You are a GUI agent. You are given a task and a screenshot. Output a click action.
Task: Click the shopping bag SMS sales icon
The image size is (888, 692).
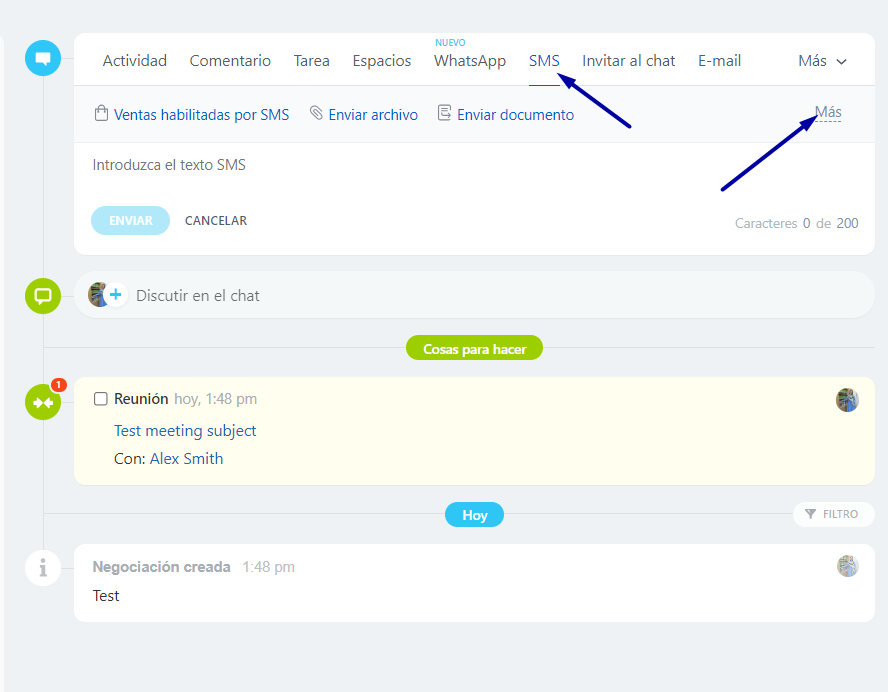point(101,114)
